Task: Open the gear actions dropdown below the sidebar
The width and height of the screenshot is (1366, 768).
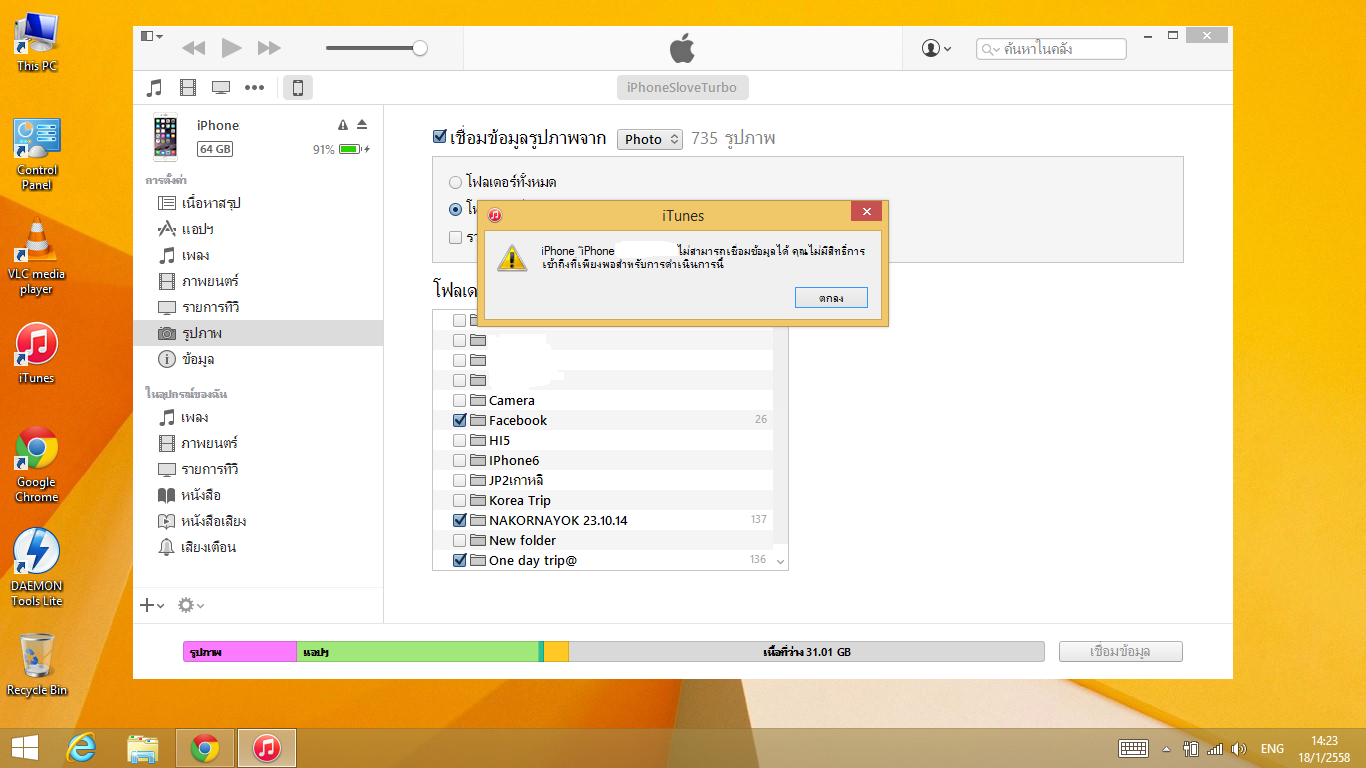Action: (190, 605)
